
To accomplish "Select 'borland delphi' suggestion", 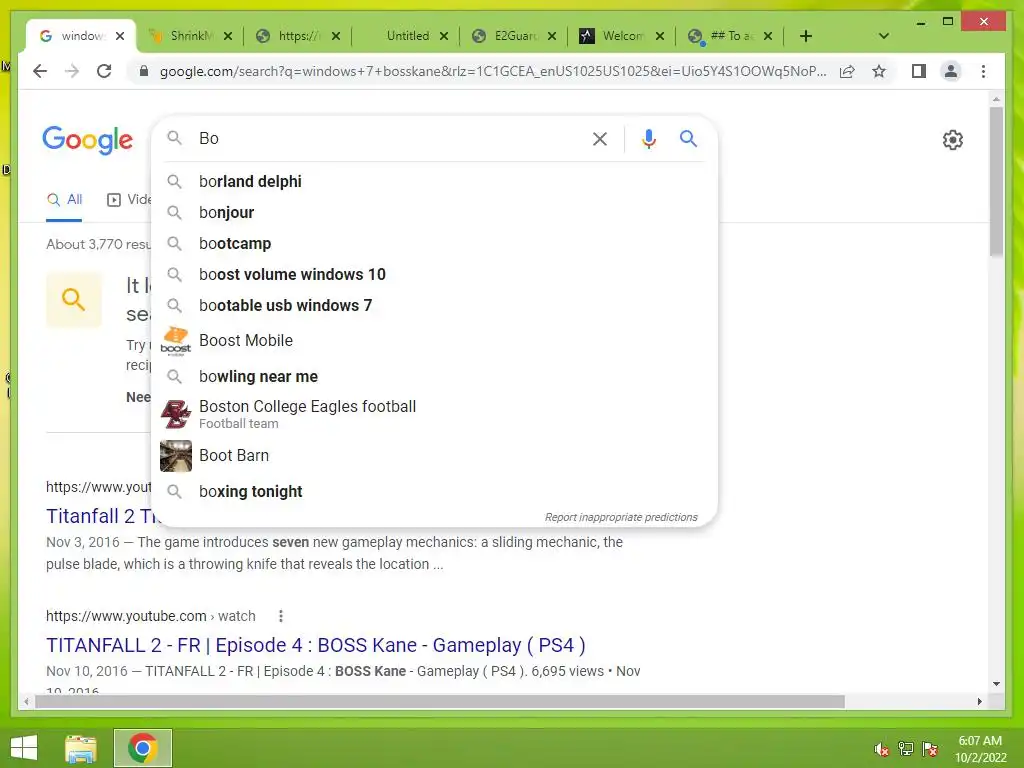I will pyautogui.click(x=434, y=182).
